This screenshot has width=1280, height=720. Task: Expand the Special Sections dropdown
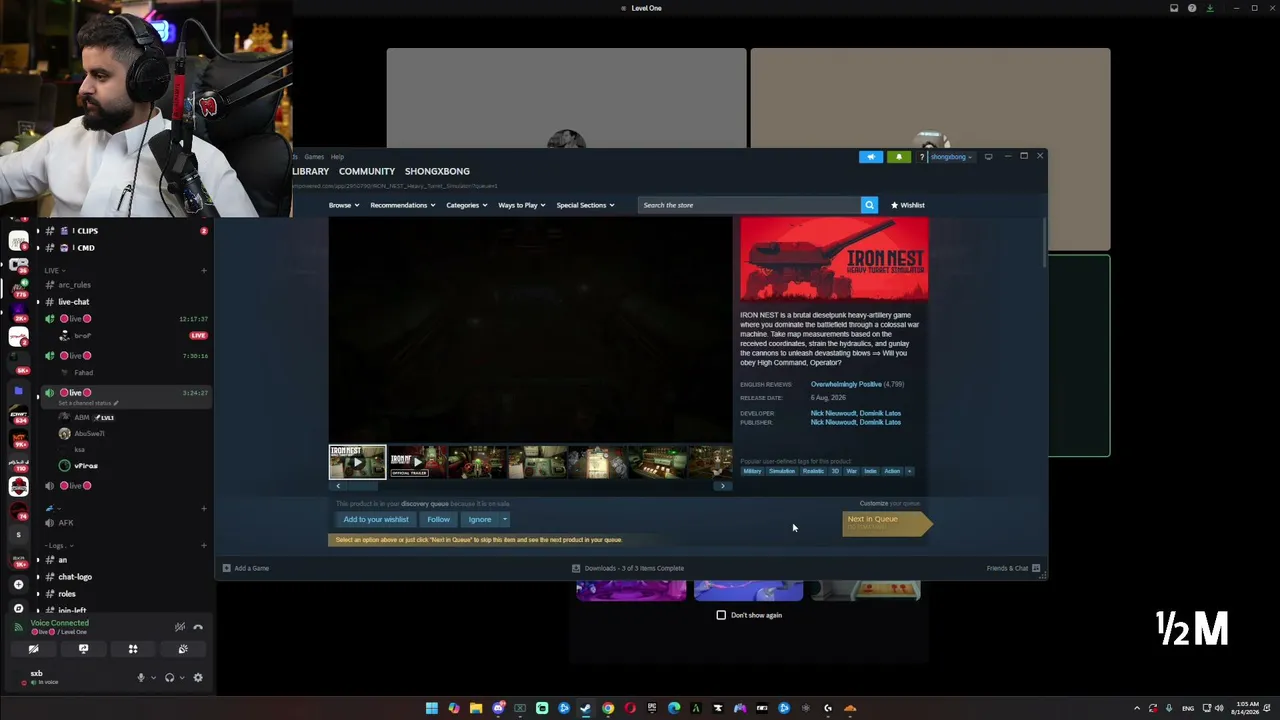coord(586,205)
